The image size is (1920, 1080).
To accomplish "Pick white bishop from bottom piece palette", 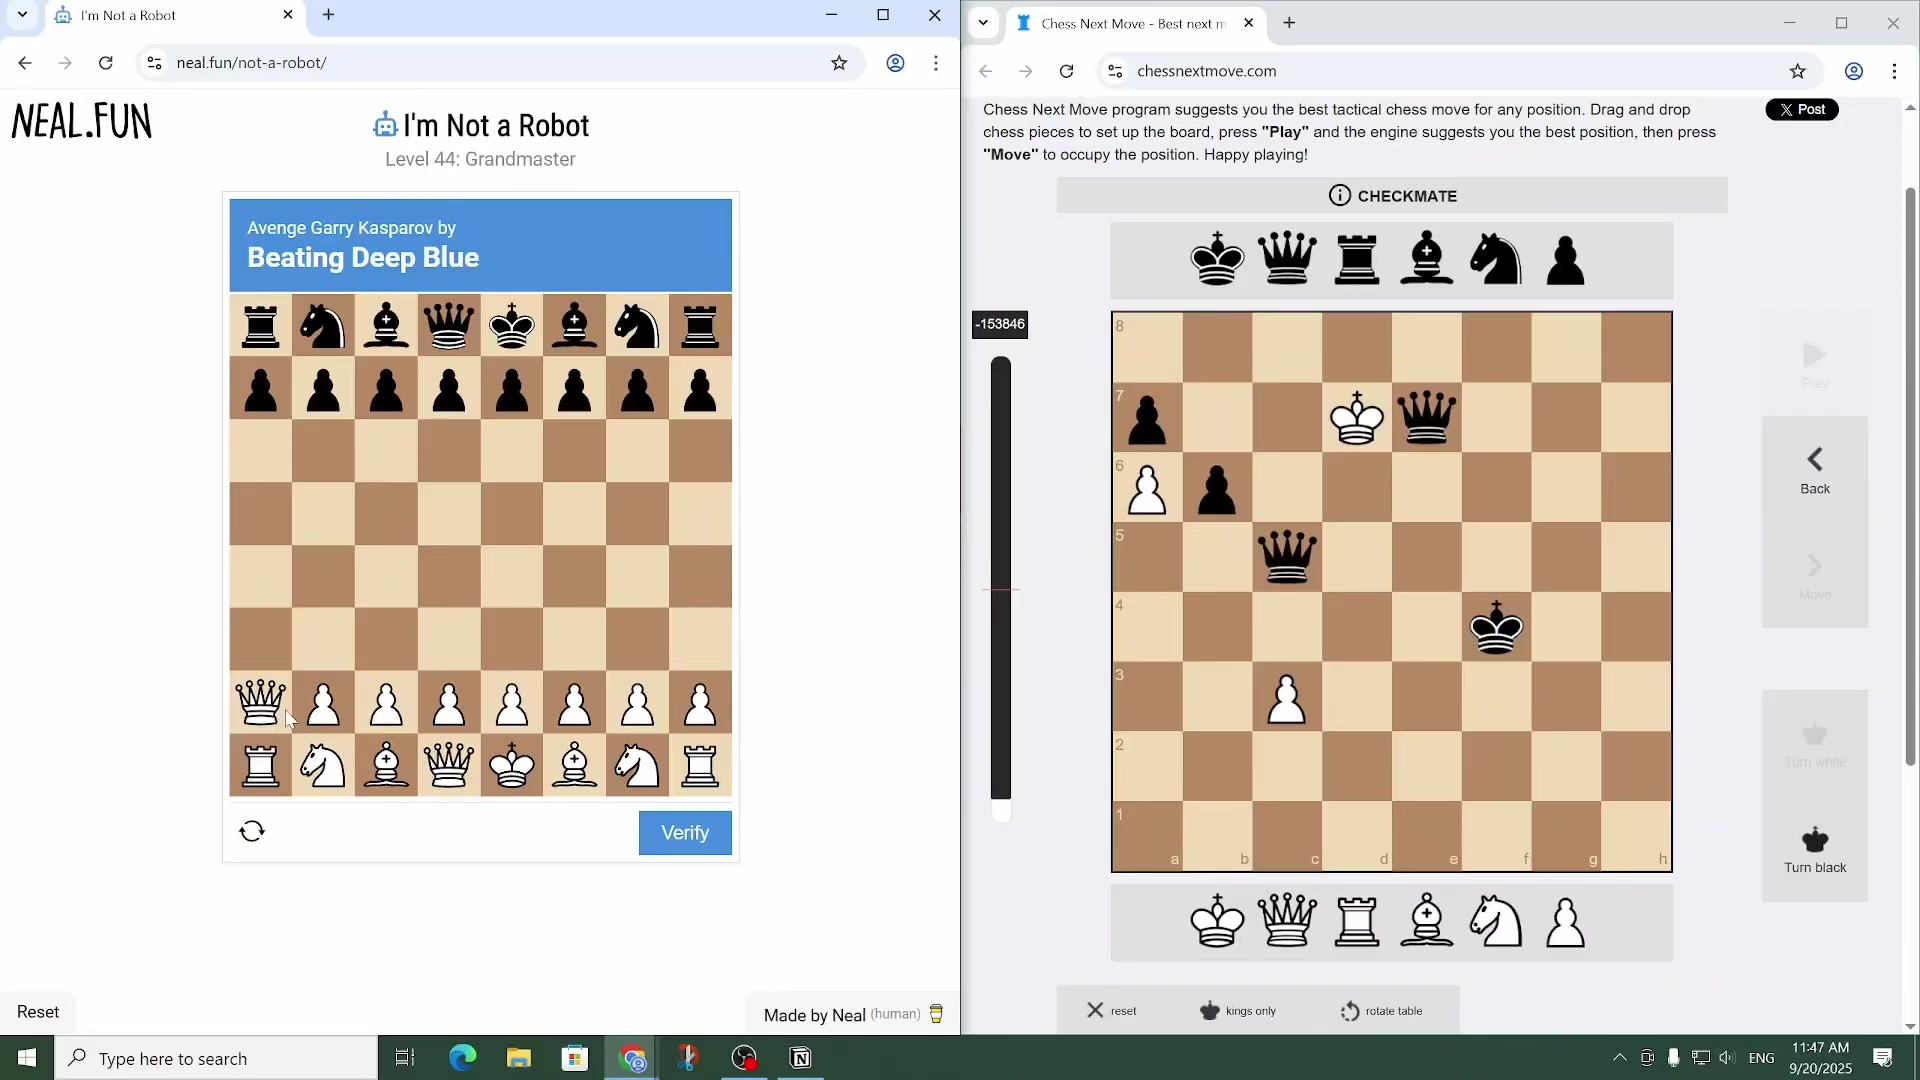I will 1427,921.
